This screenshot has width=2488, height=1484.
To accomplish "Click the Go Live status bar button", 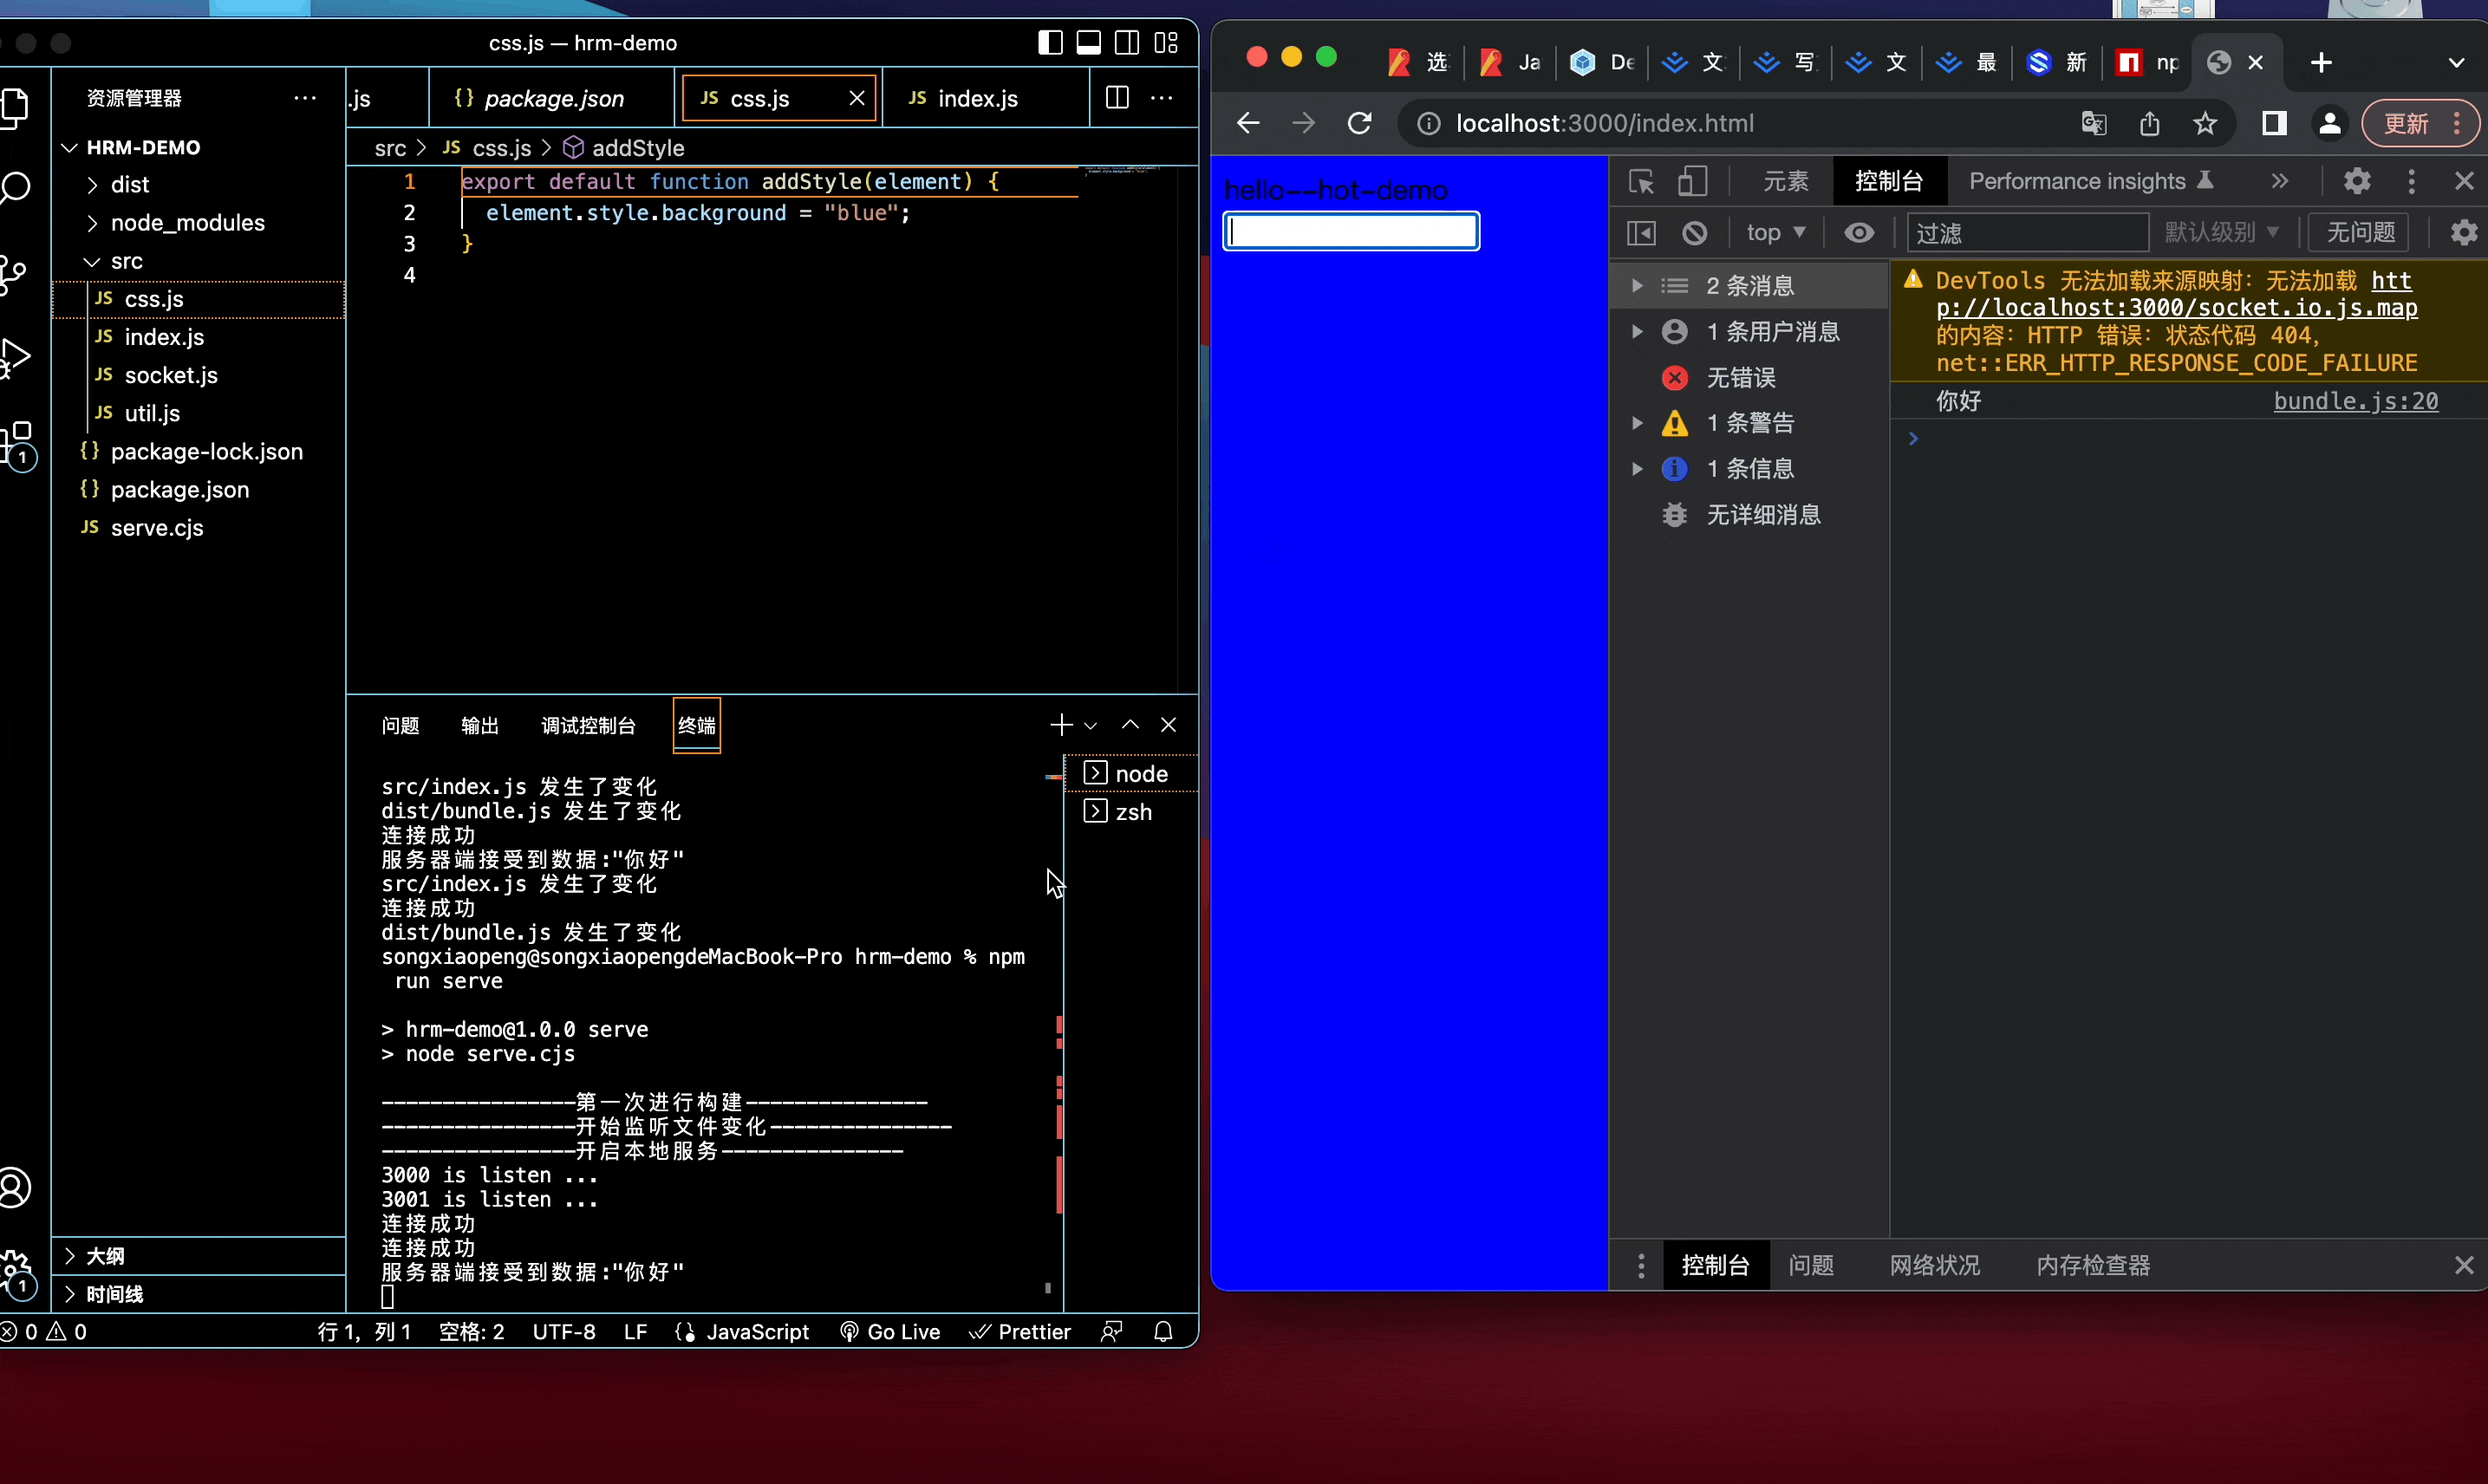I will pos(890,1332).
